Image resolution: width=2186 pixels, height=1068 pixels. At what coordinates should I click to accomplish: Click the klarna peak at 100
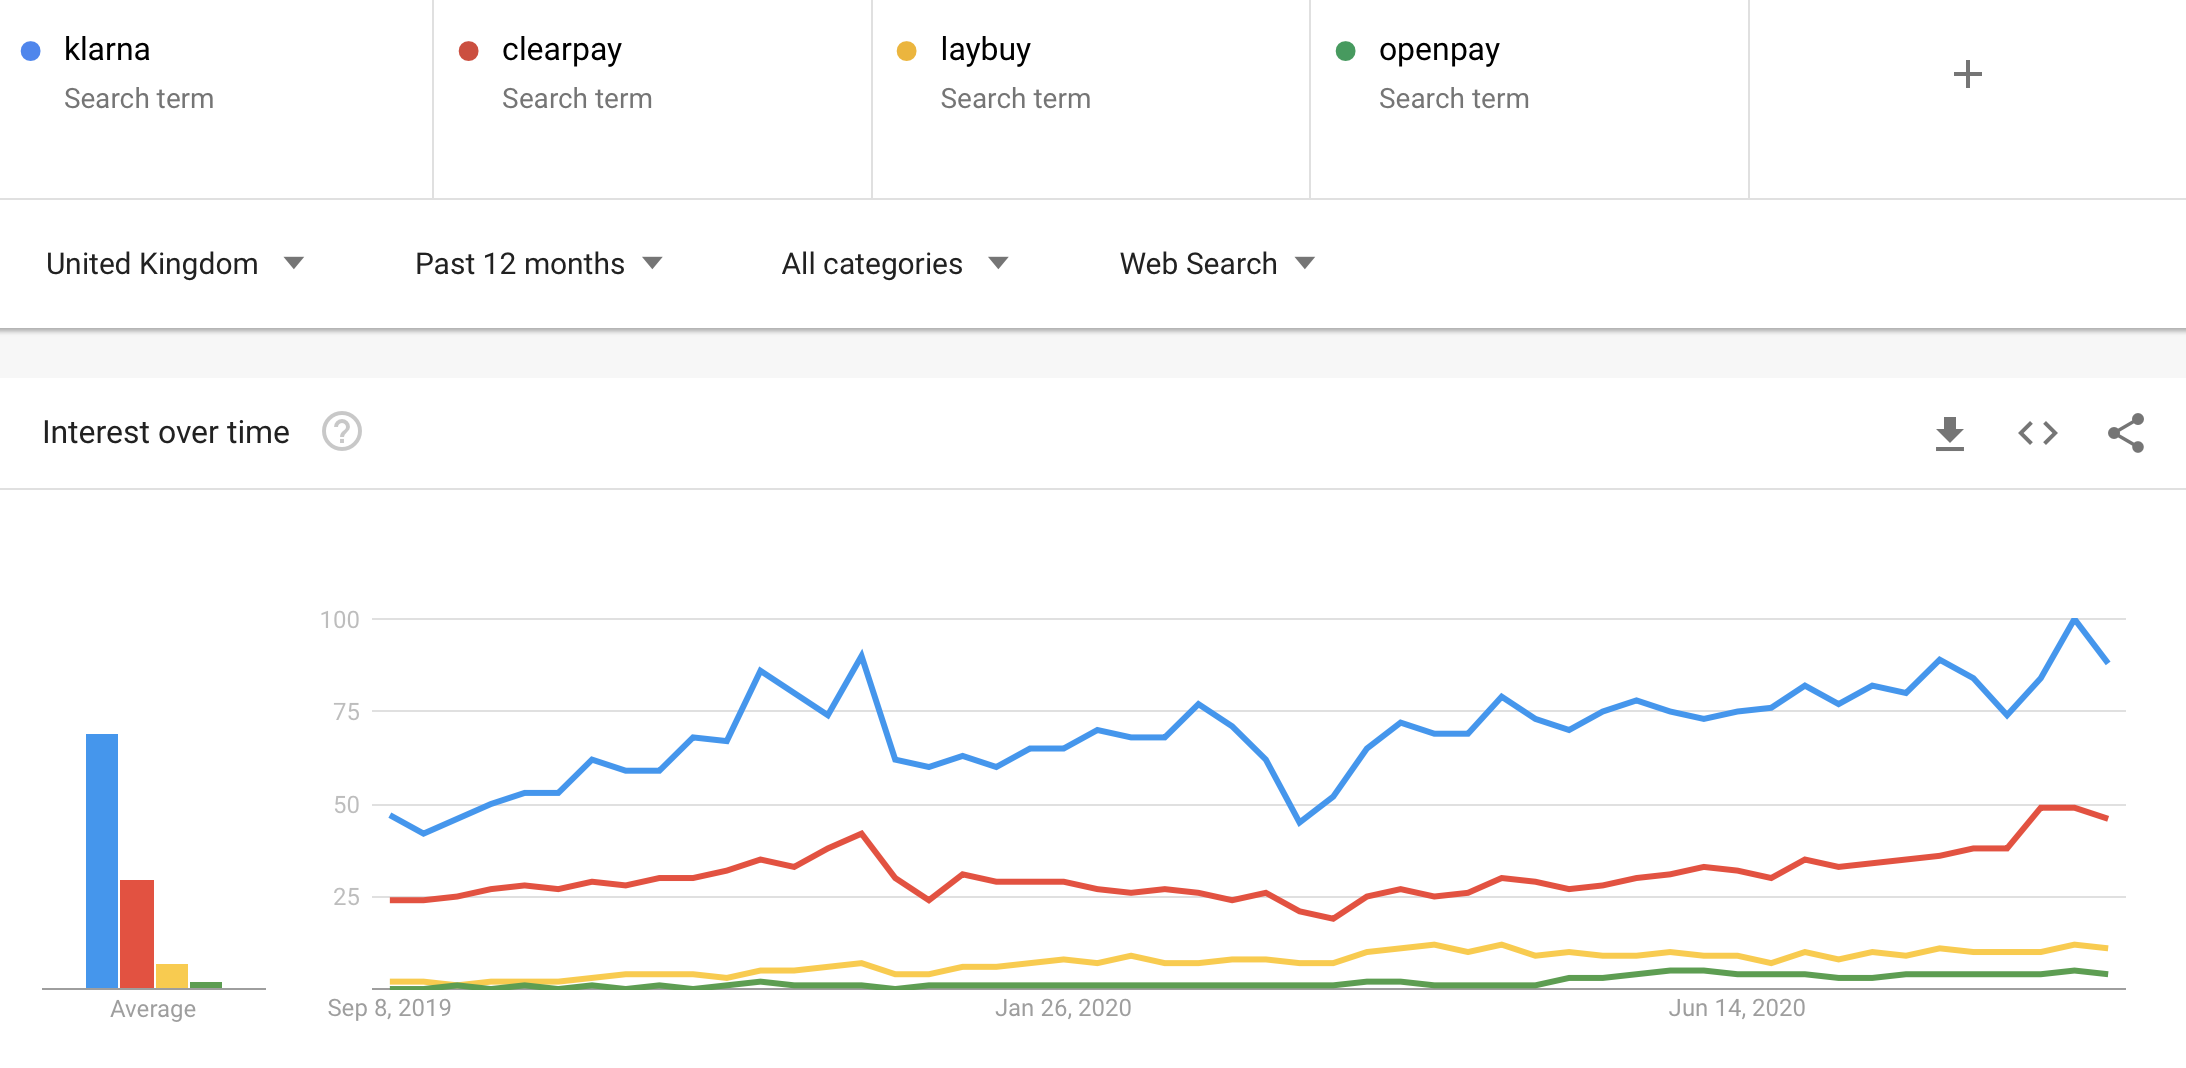2074,620
